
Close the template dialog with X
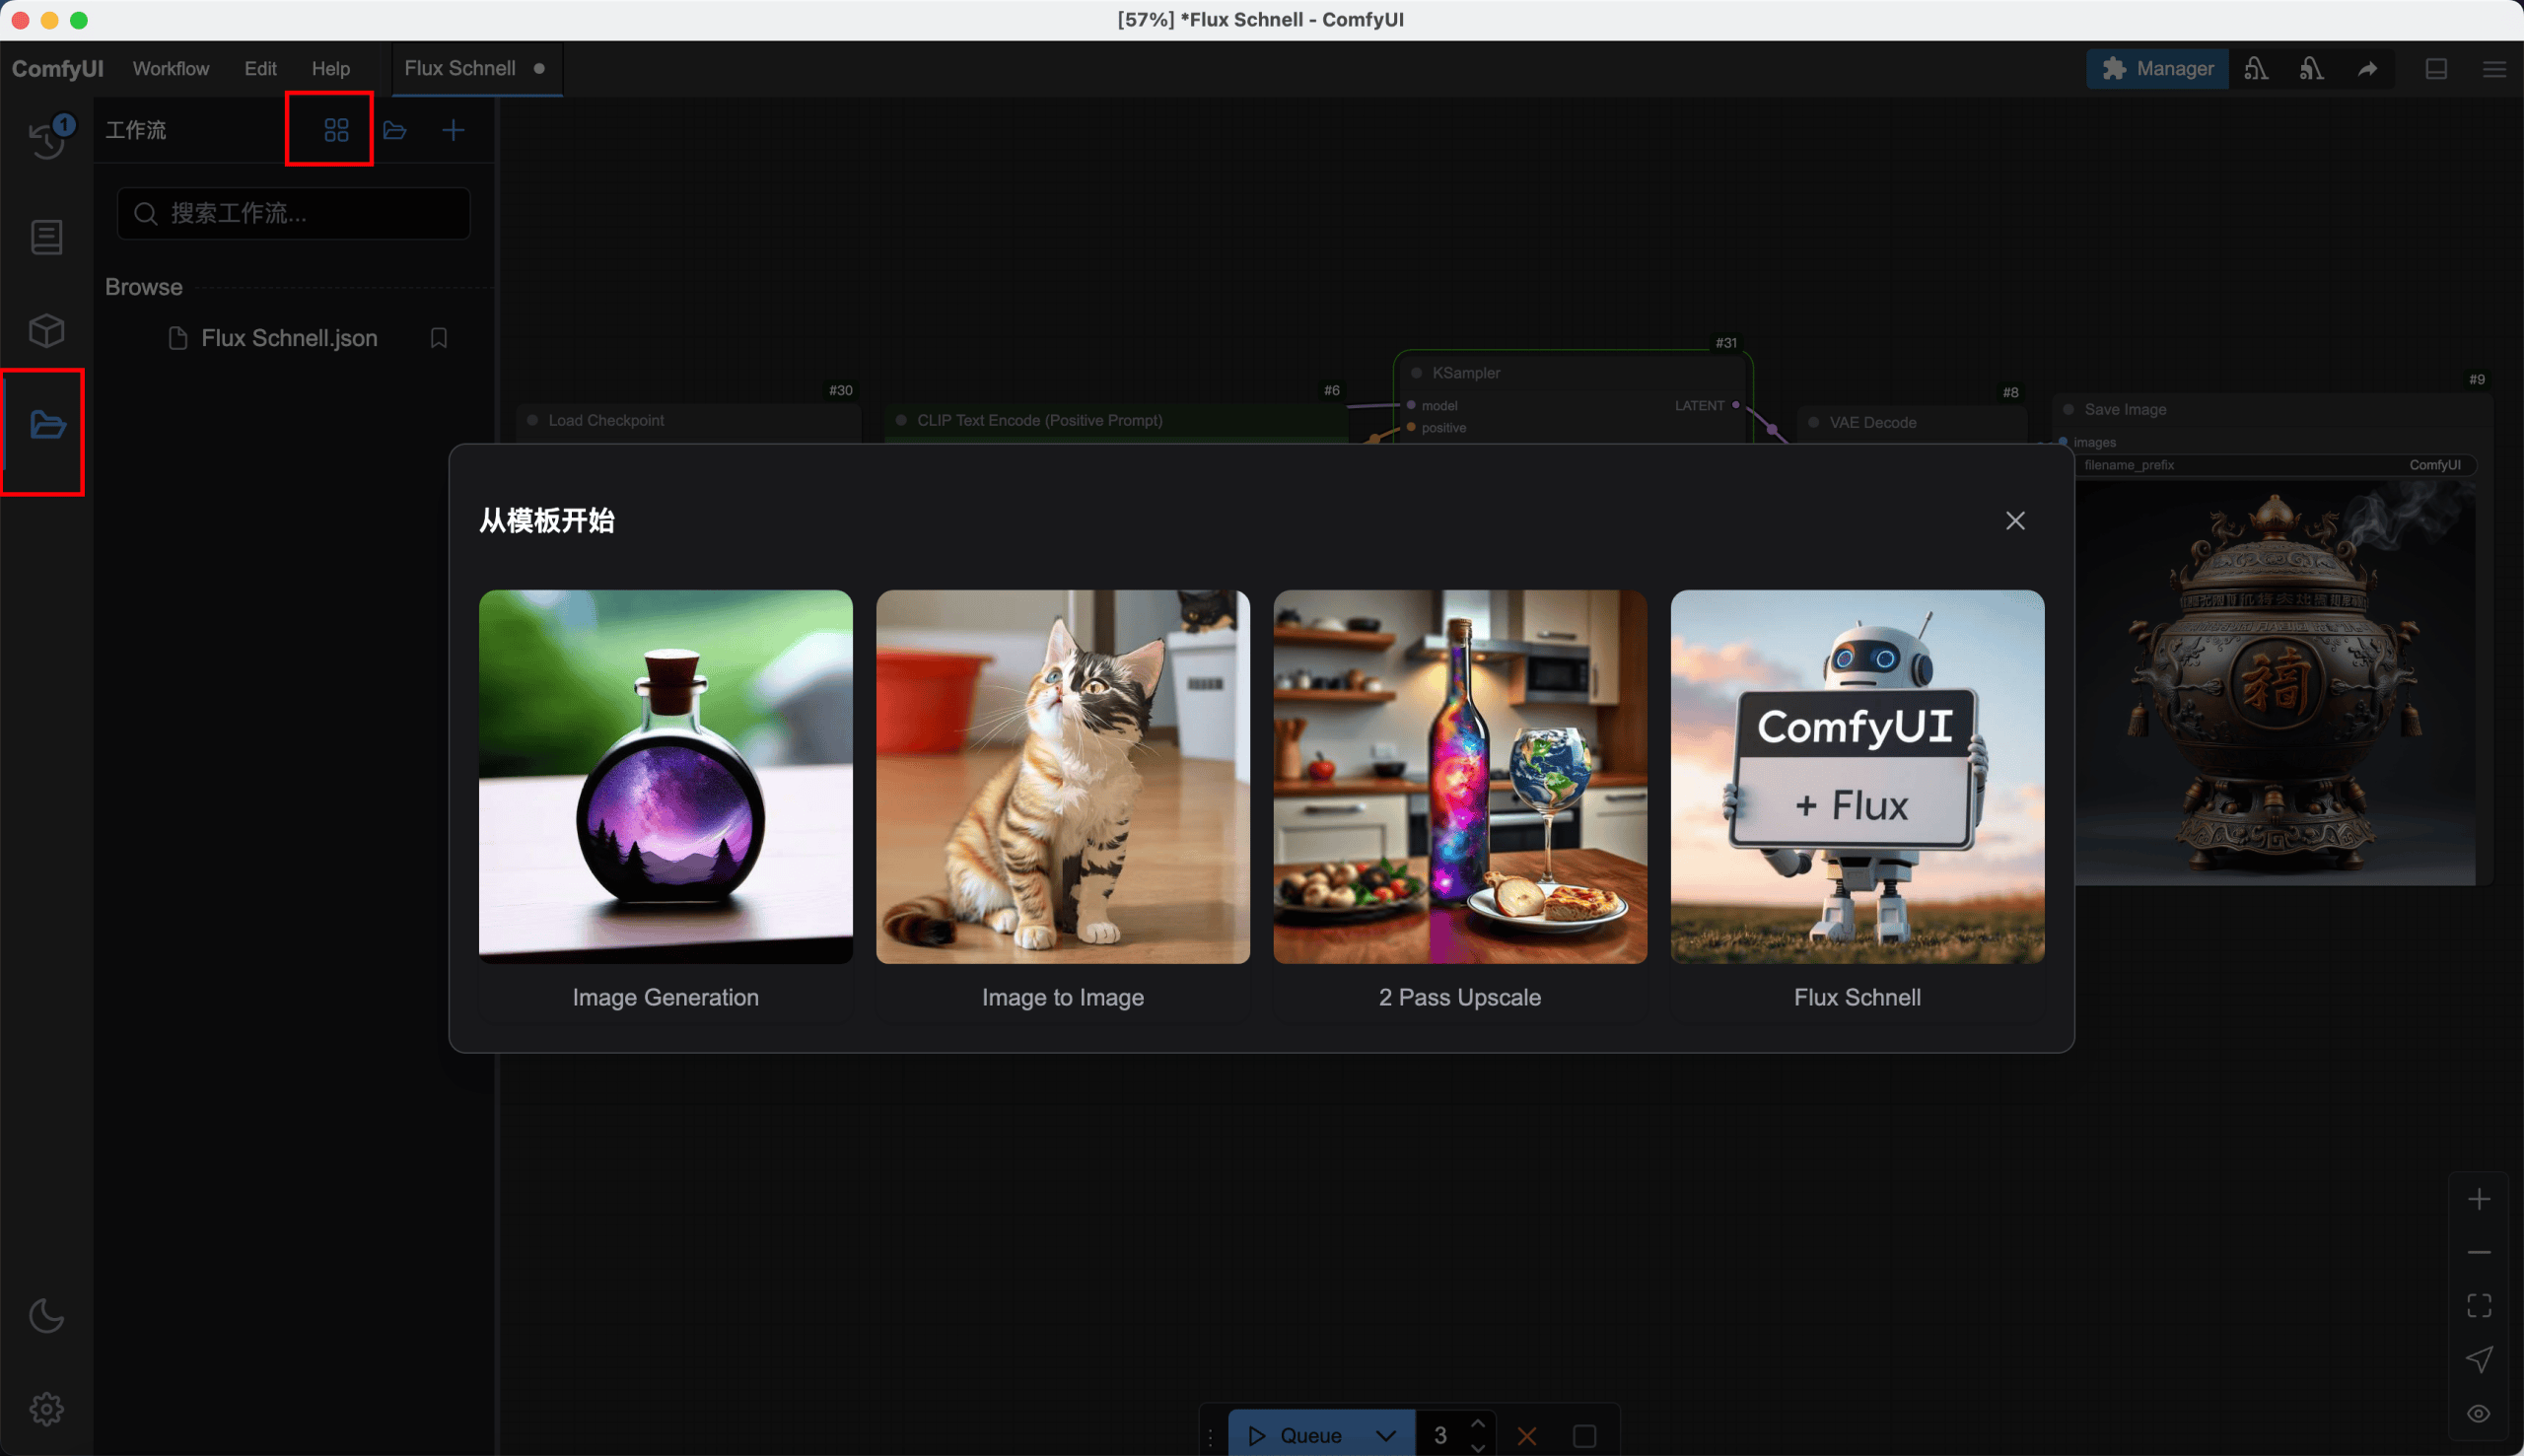(2015, 521)
